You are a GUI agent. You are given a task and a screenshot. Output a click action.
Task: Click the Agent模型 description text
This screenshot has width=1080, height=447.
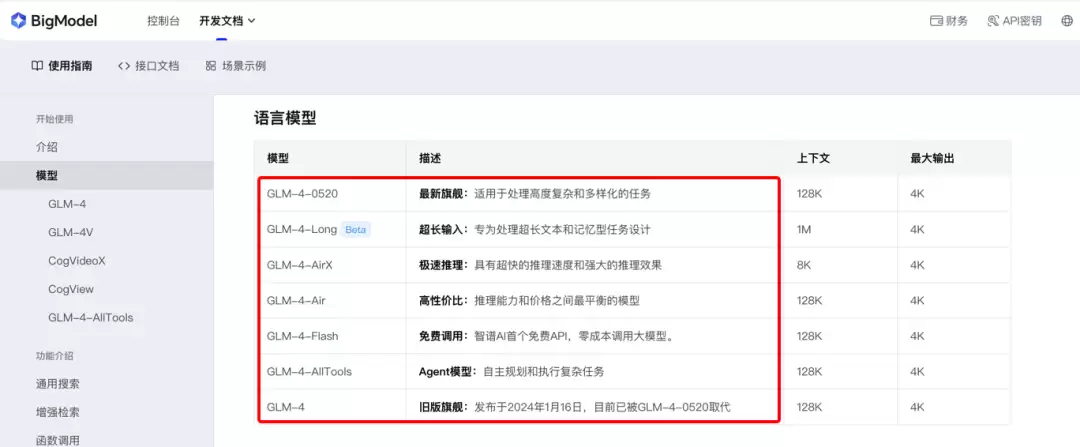click(x=512, y=372)
